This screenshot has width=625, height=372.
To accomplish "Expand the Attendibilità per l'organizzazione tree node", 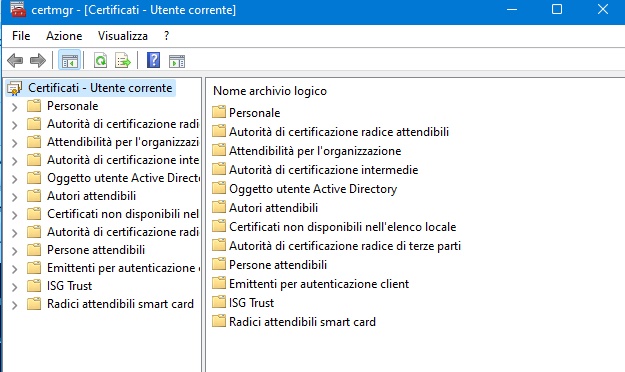I will 15,143.
